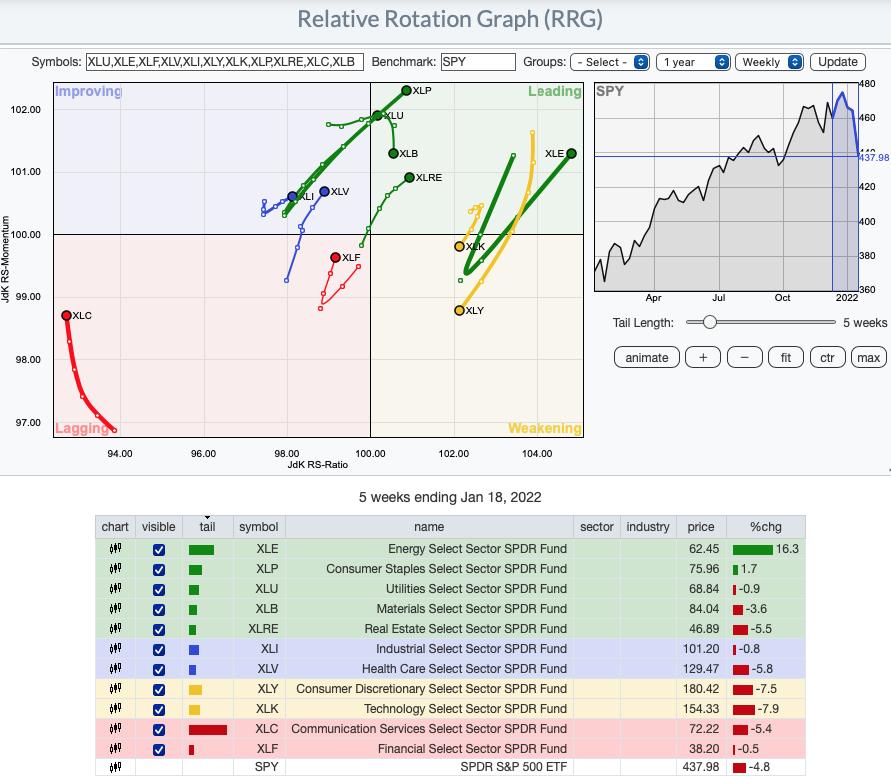
Task: Click the chart icon in the XLC row
Action: pyautogui.click(x=115, y=729)
